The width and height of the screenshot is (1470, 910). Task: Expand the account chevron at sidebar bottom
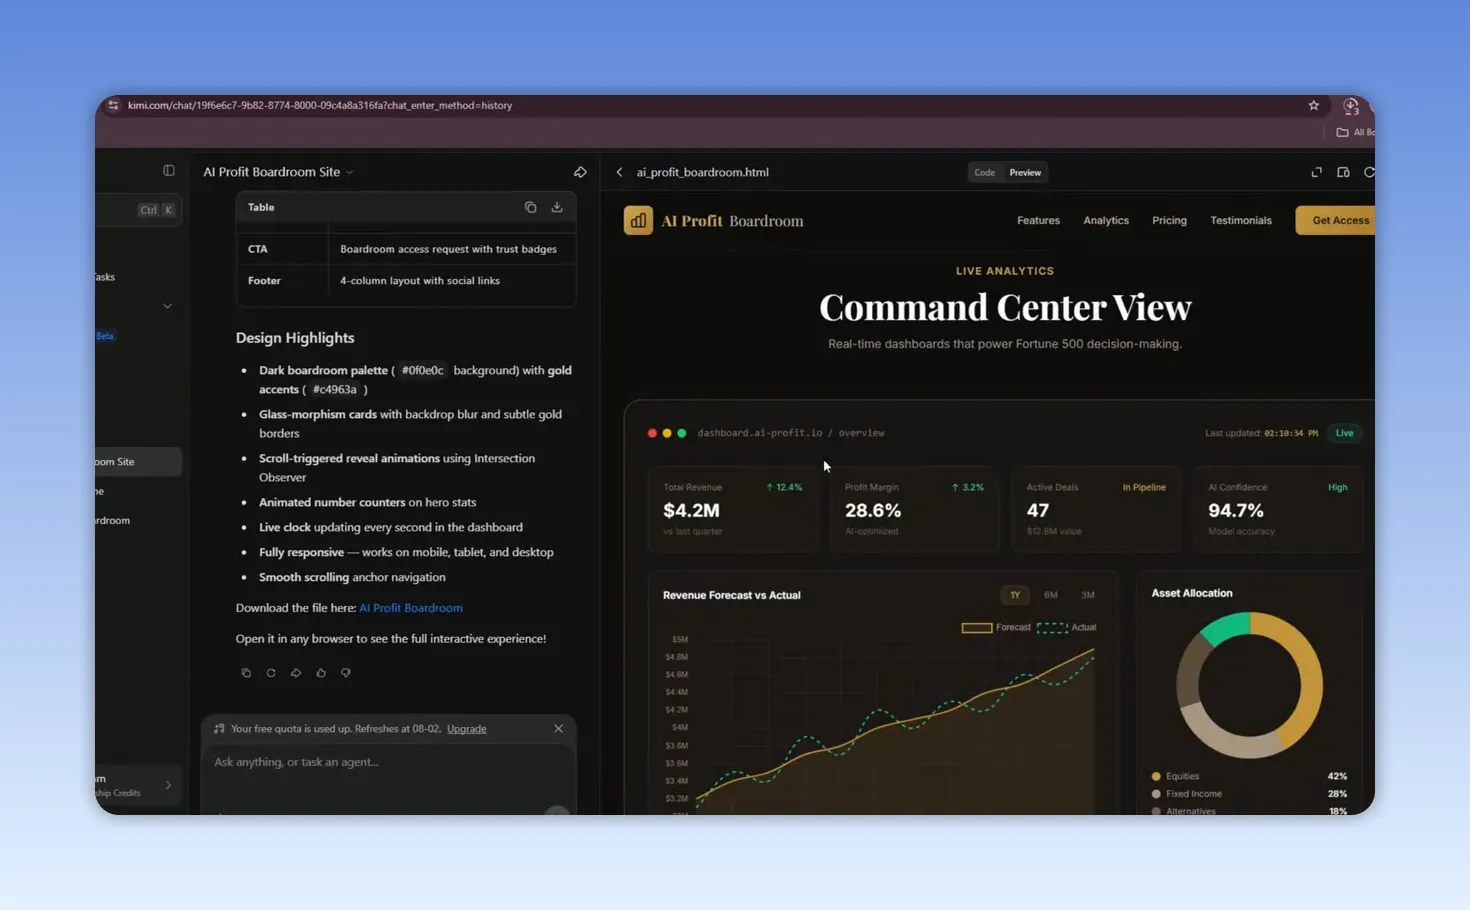coord(168,785)
